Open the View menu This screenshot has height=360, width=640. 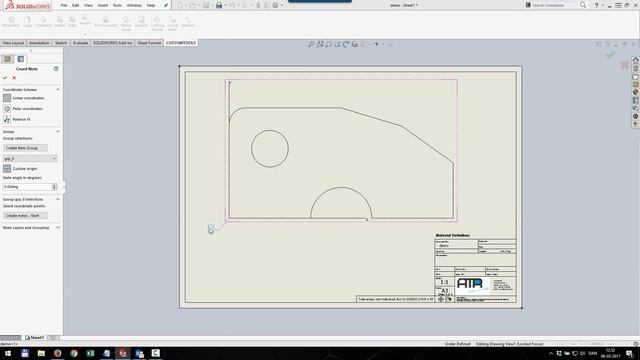click(88, 6)
